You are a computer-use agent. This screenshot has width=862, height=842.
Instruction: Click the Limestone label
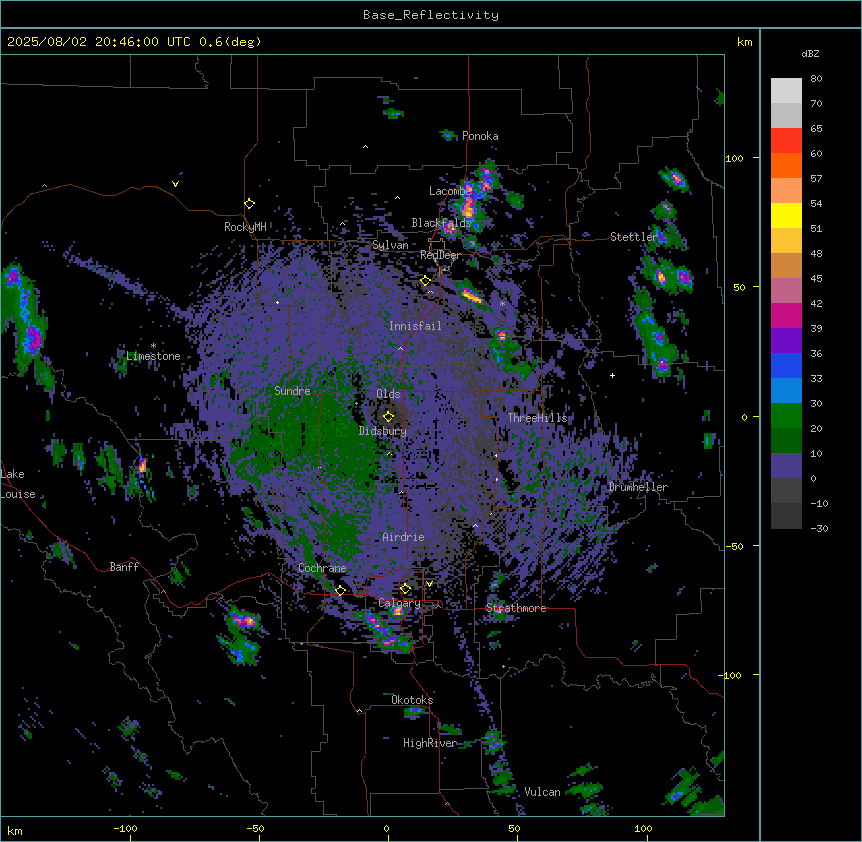(x=153, y=356)
